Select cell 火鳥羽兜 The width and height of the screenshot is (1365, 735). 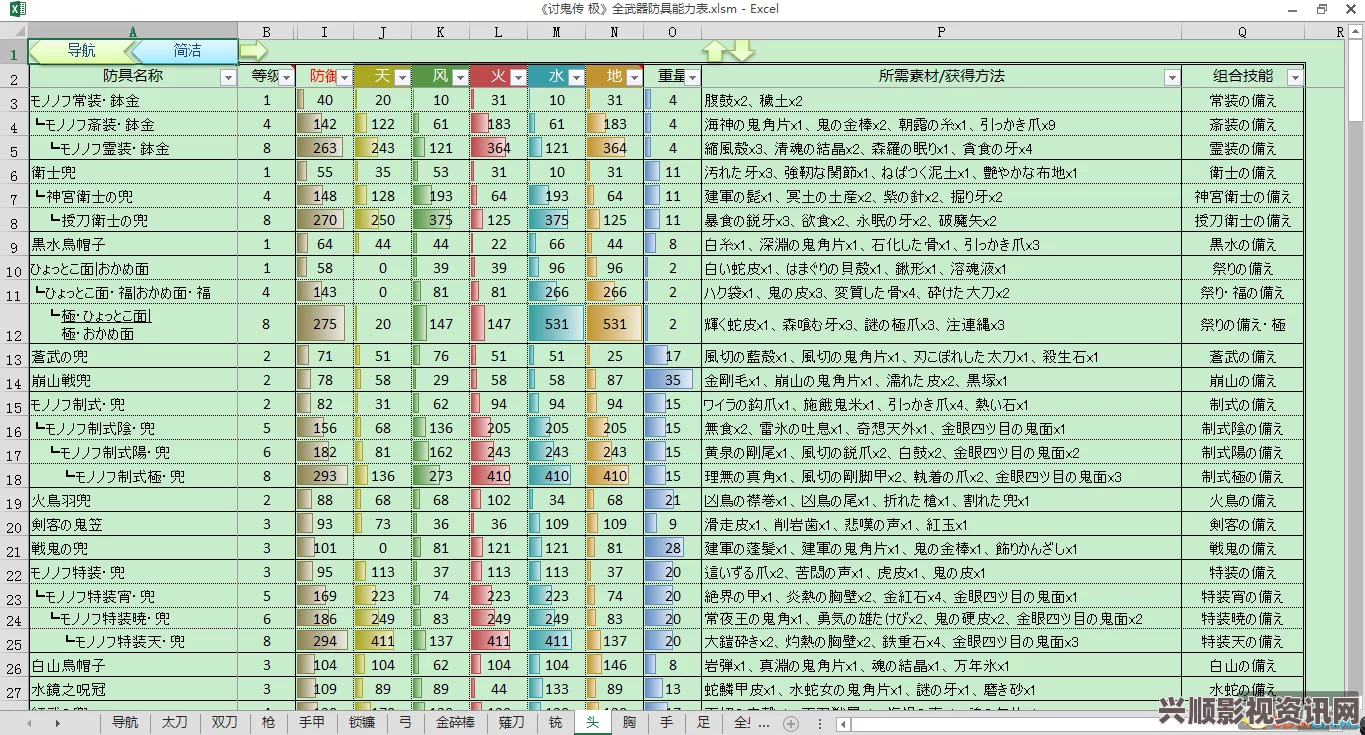[133, 500]
